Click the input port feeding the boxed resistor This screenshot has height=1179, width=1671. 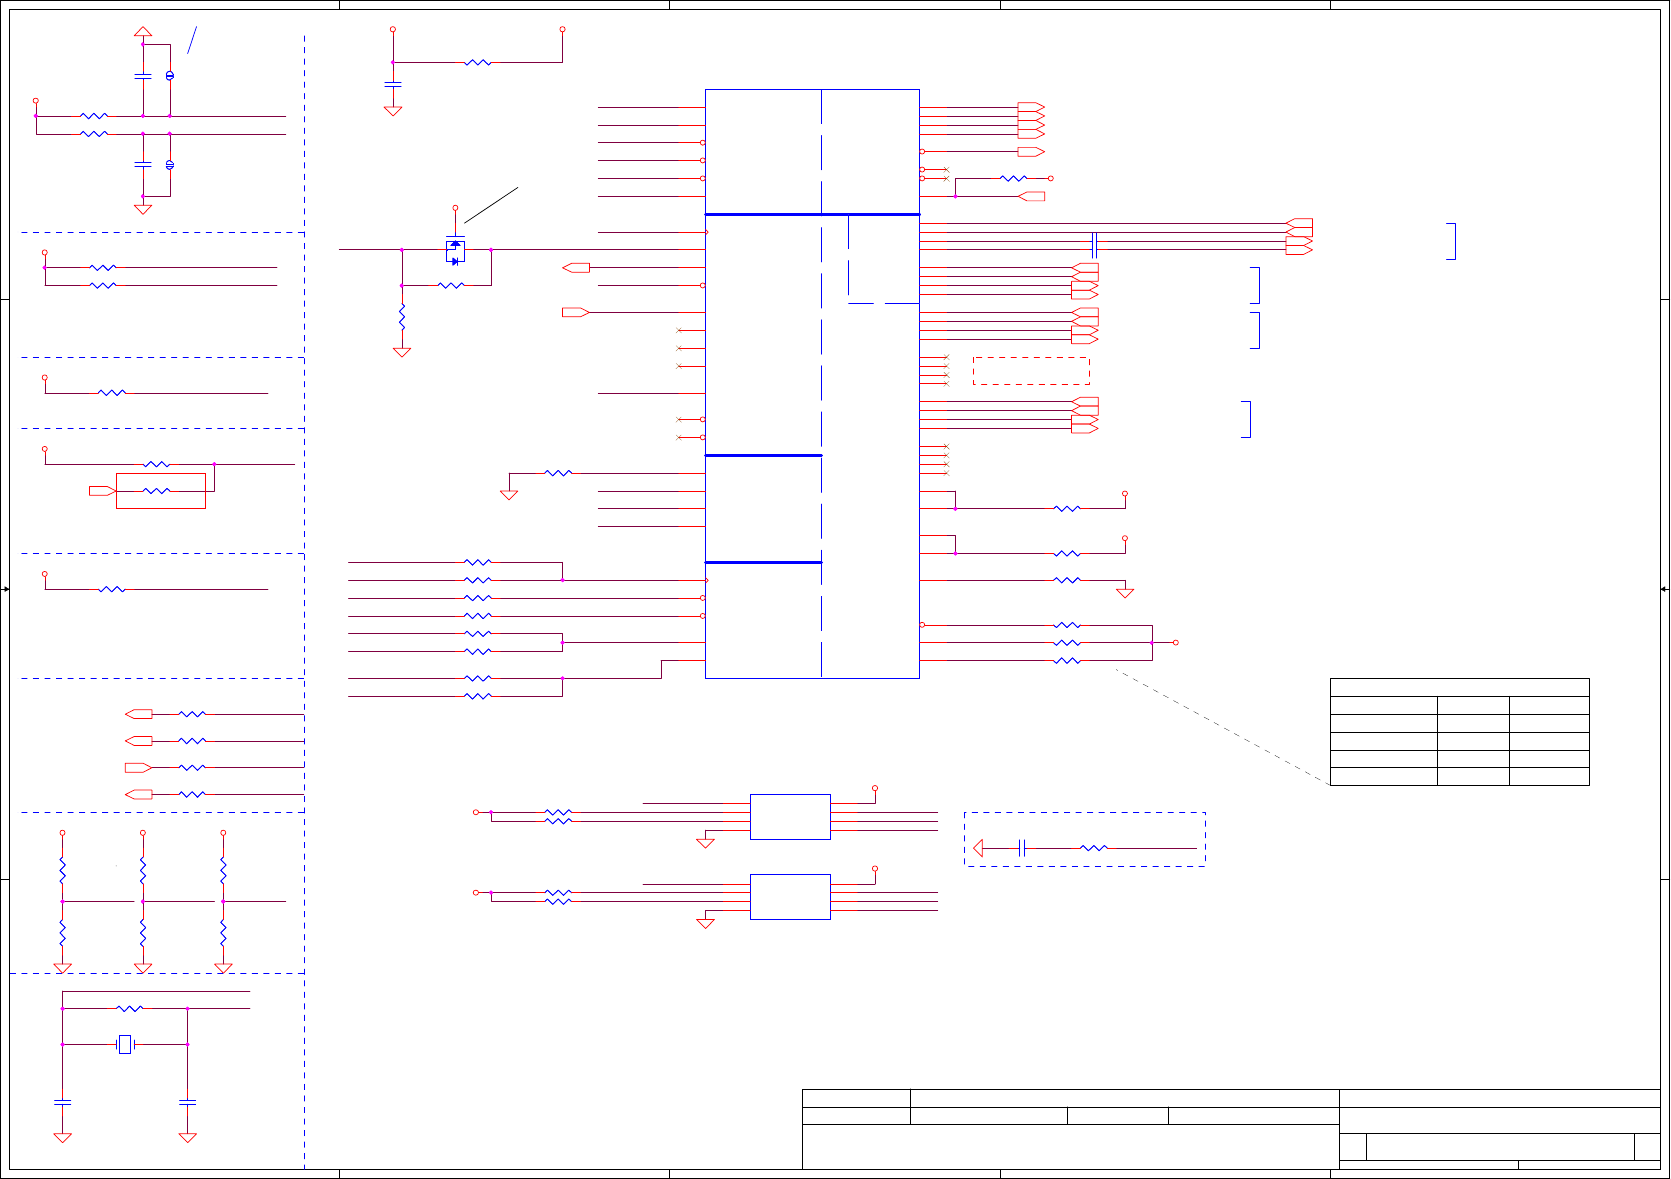[103, 491]
